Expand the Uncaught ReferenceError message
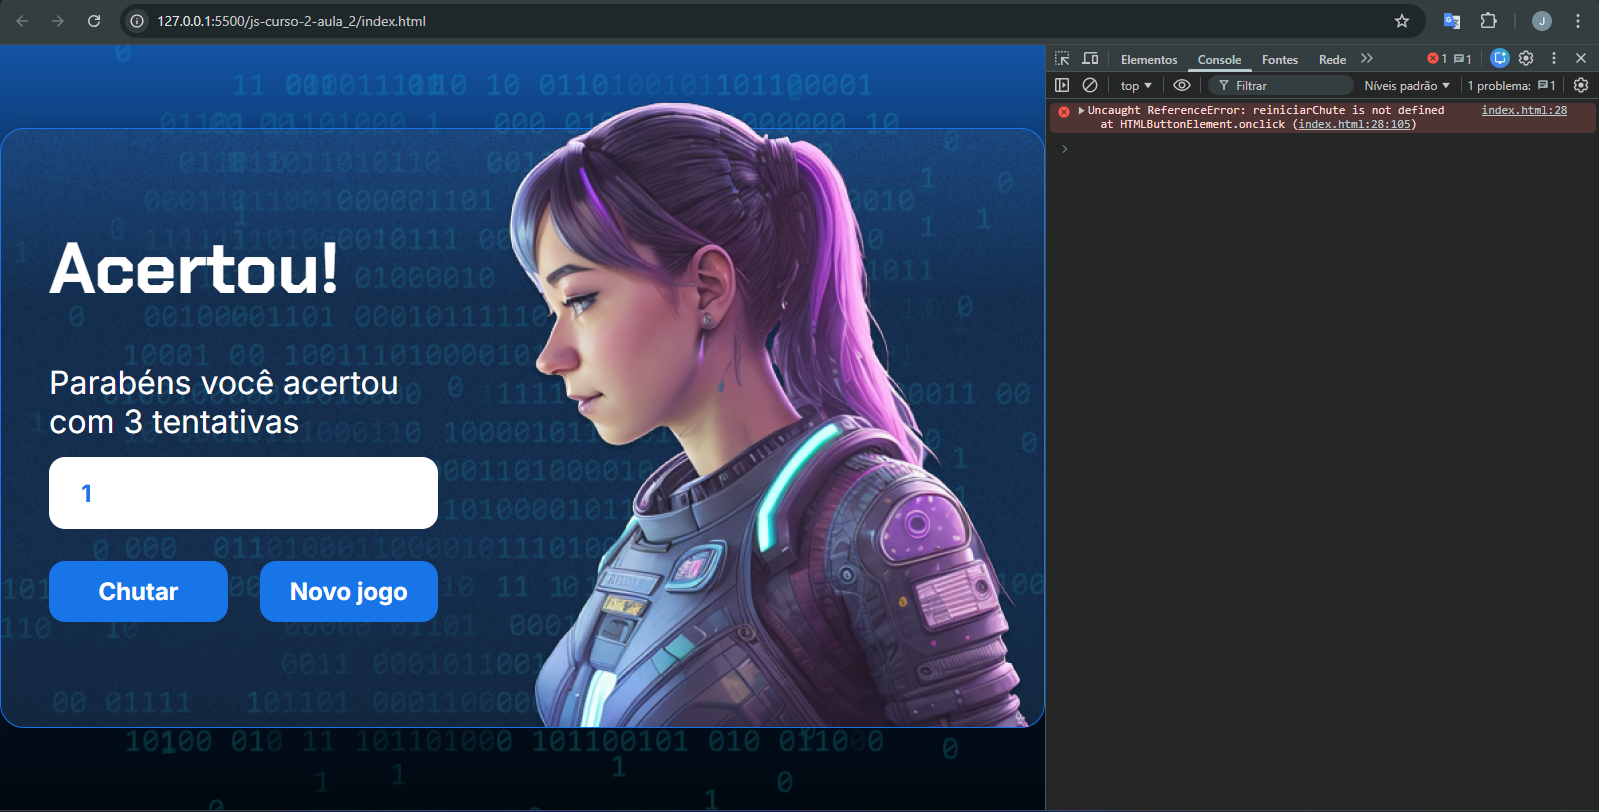The height and width of the screenshot is (812, 1599). point(1081,110)
